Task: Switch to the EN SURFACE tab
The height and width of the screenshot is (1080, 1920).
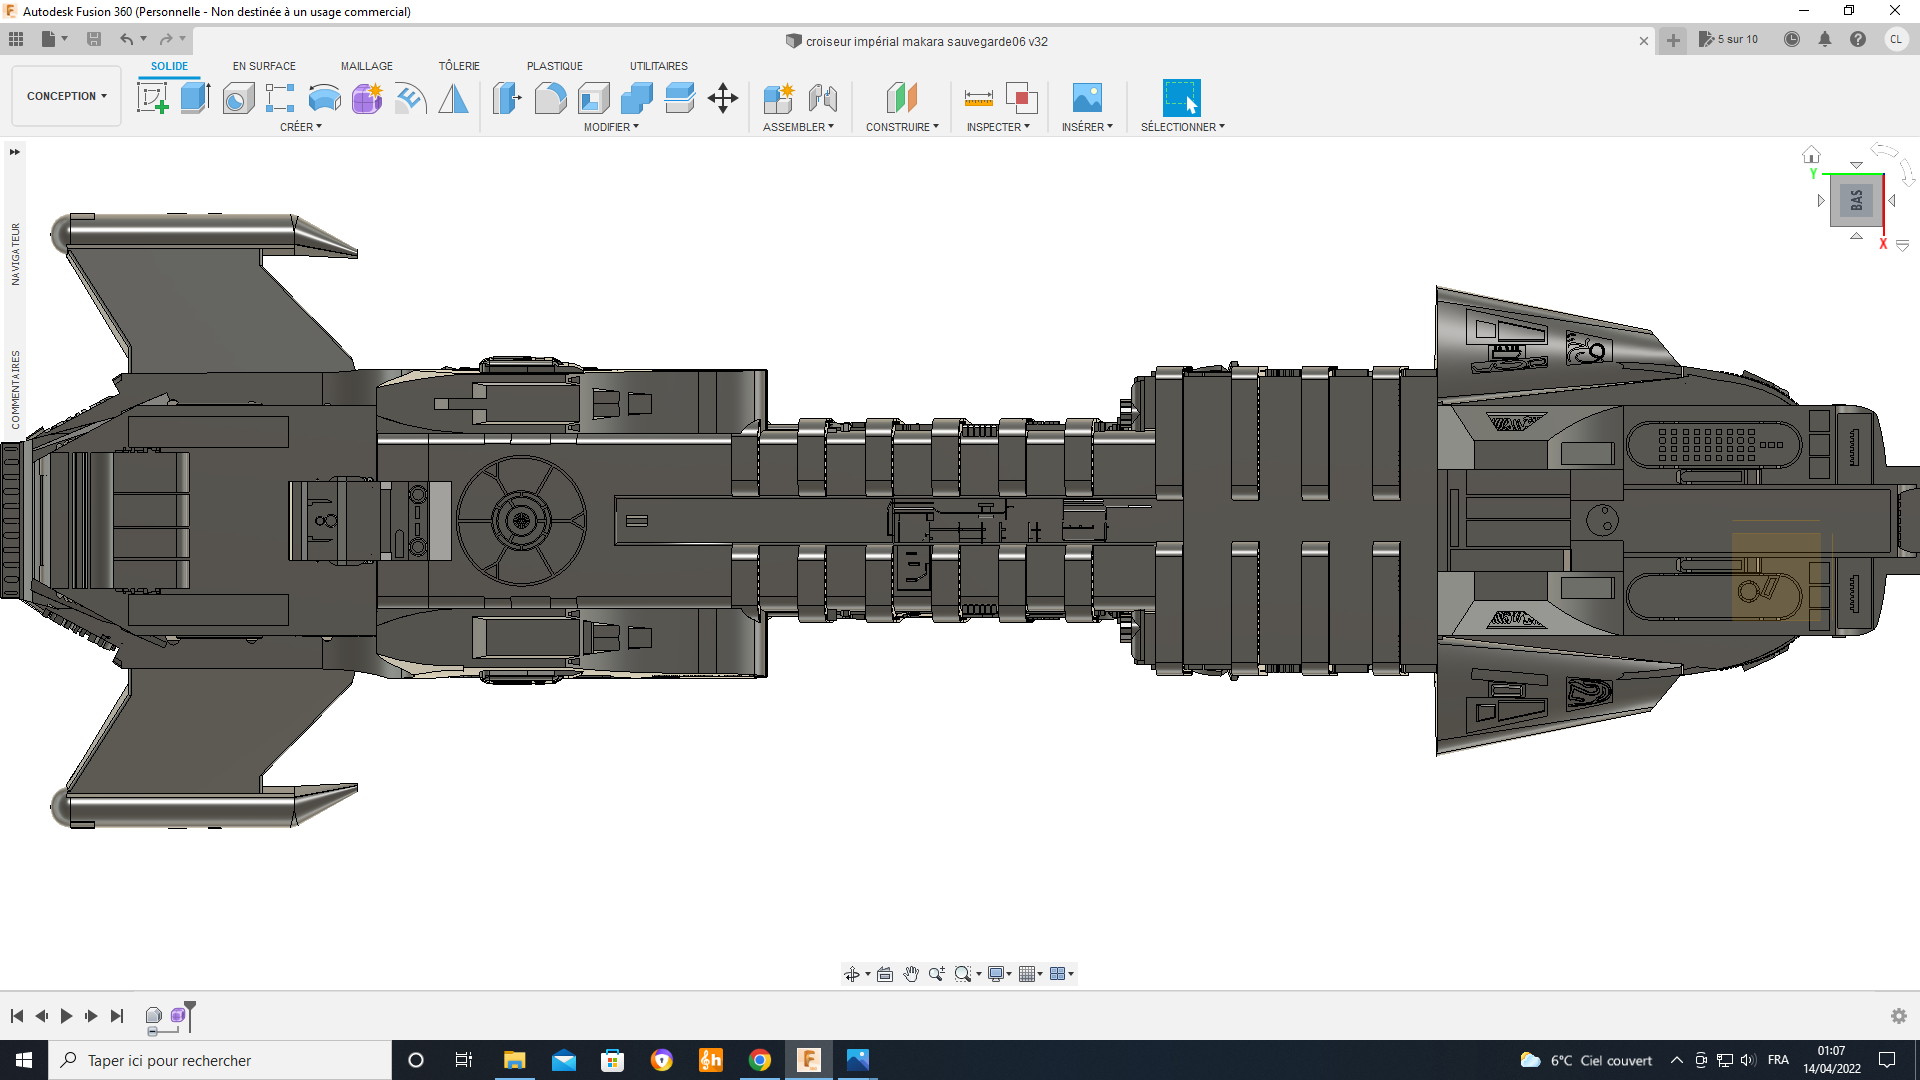Action: click(x=264, y=66)
